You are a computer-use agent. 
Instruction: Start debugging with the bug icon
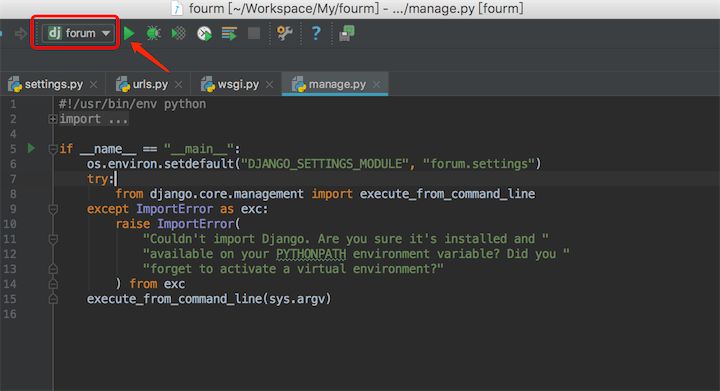[153, 33]
